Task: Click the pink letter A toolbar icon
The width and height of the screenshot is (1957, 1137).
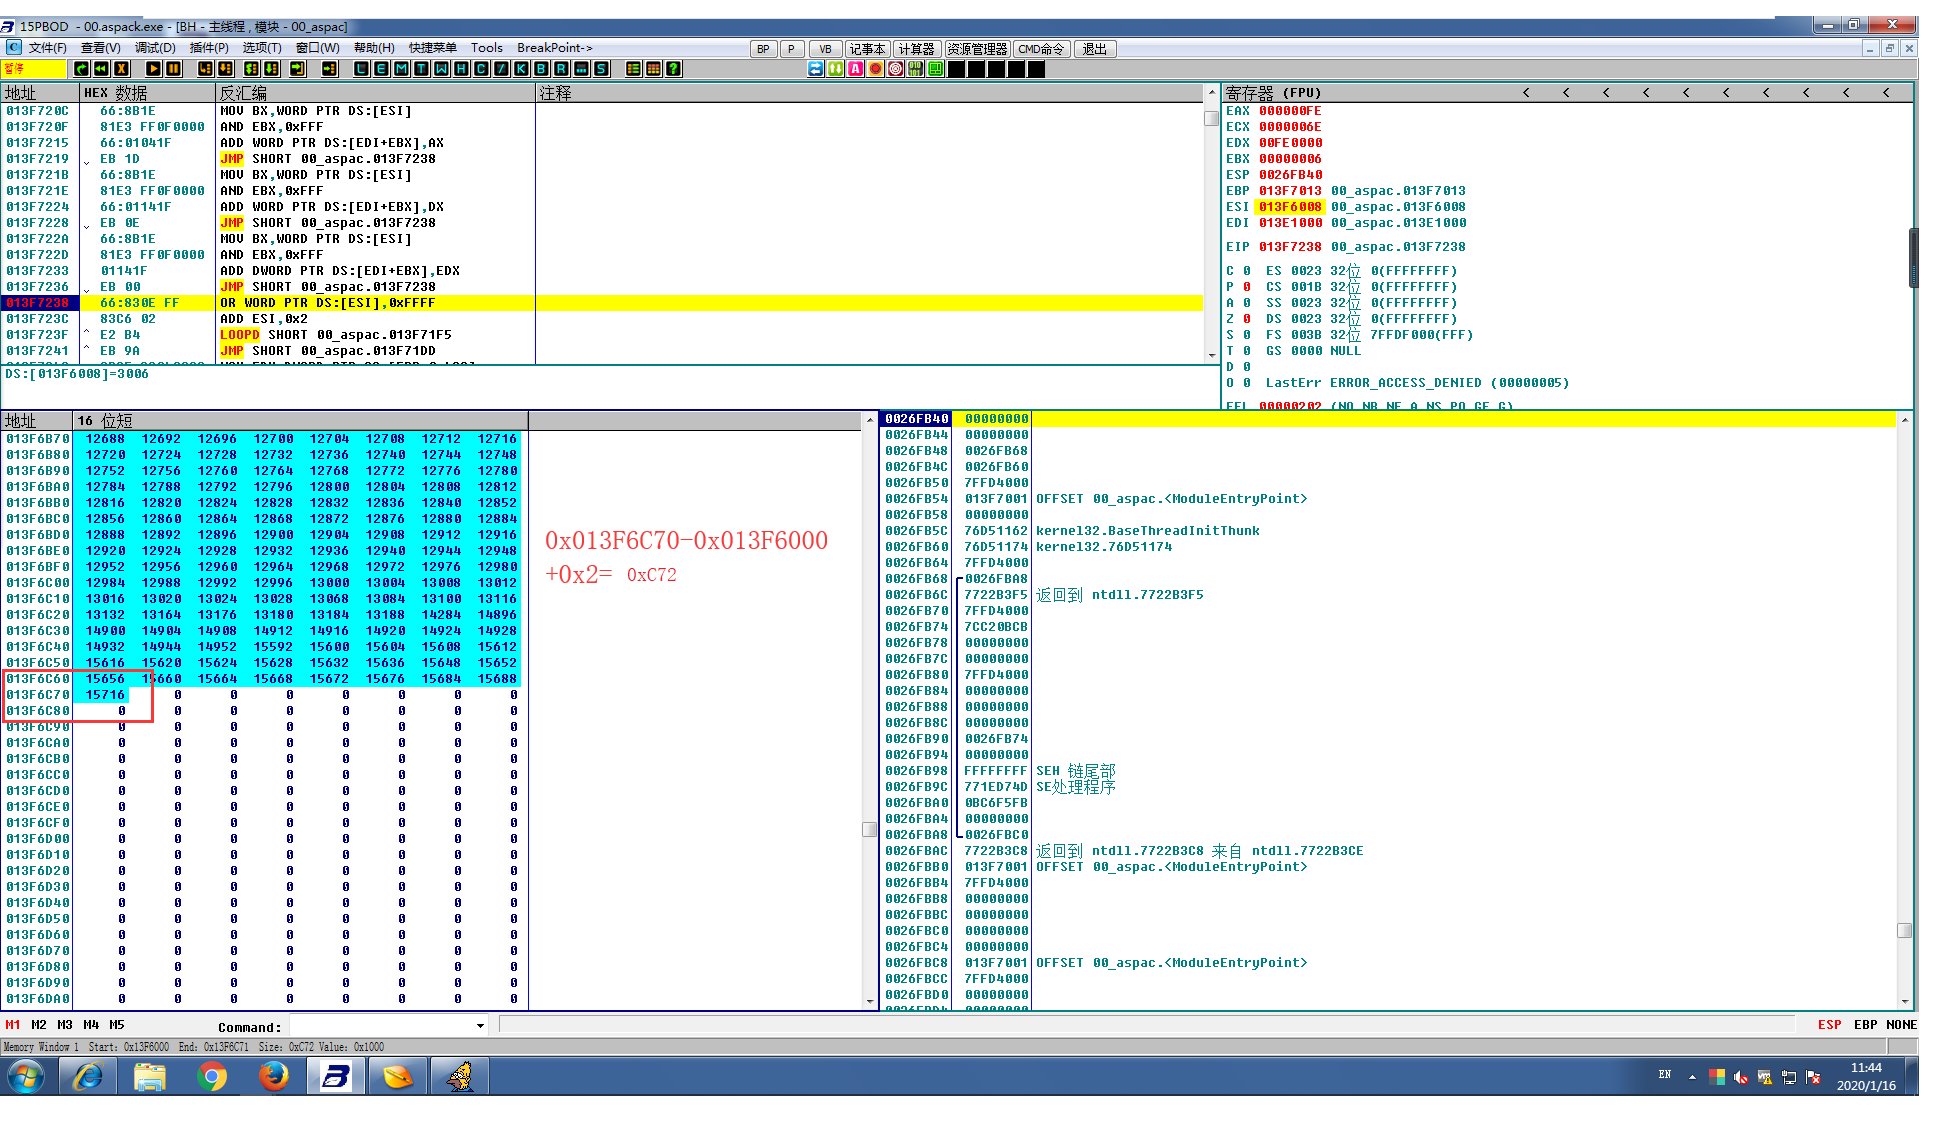Action: (x=855, y=69)
